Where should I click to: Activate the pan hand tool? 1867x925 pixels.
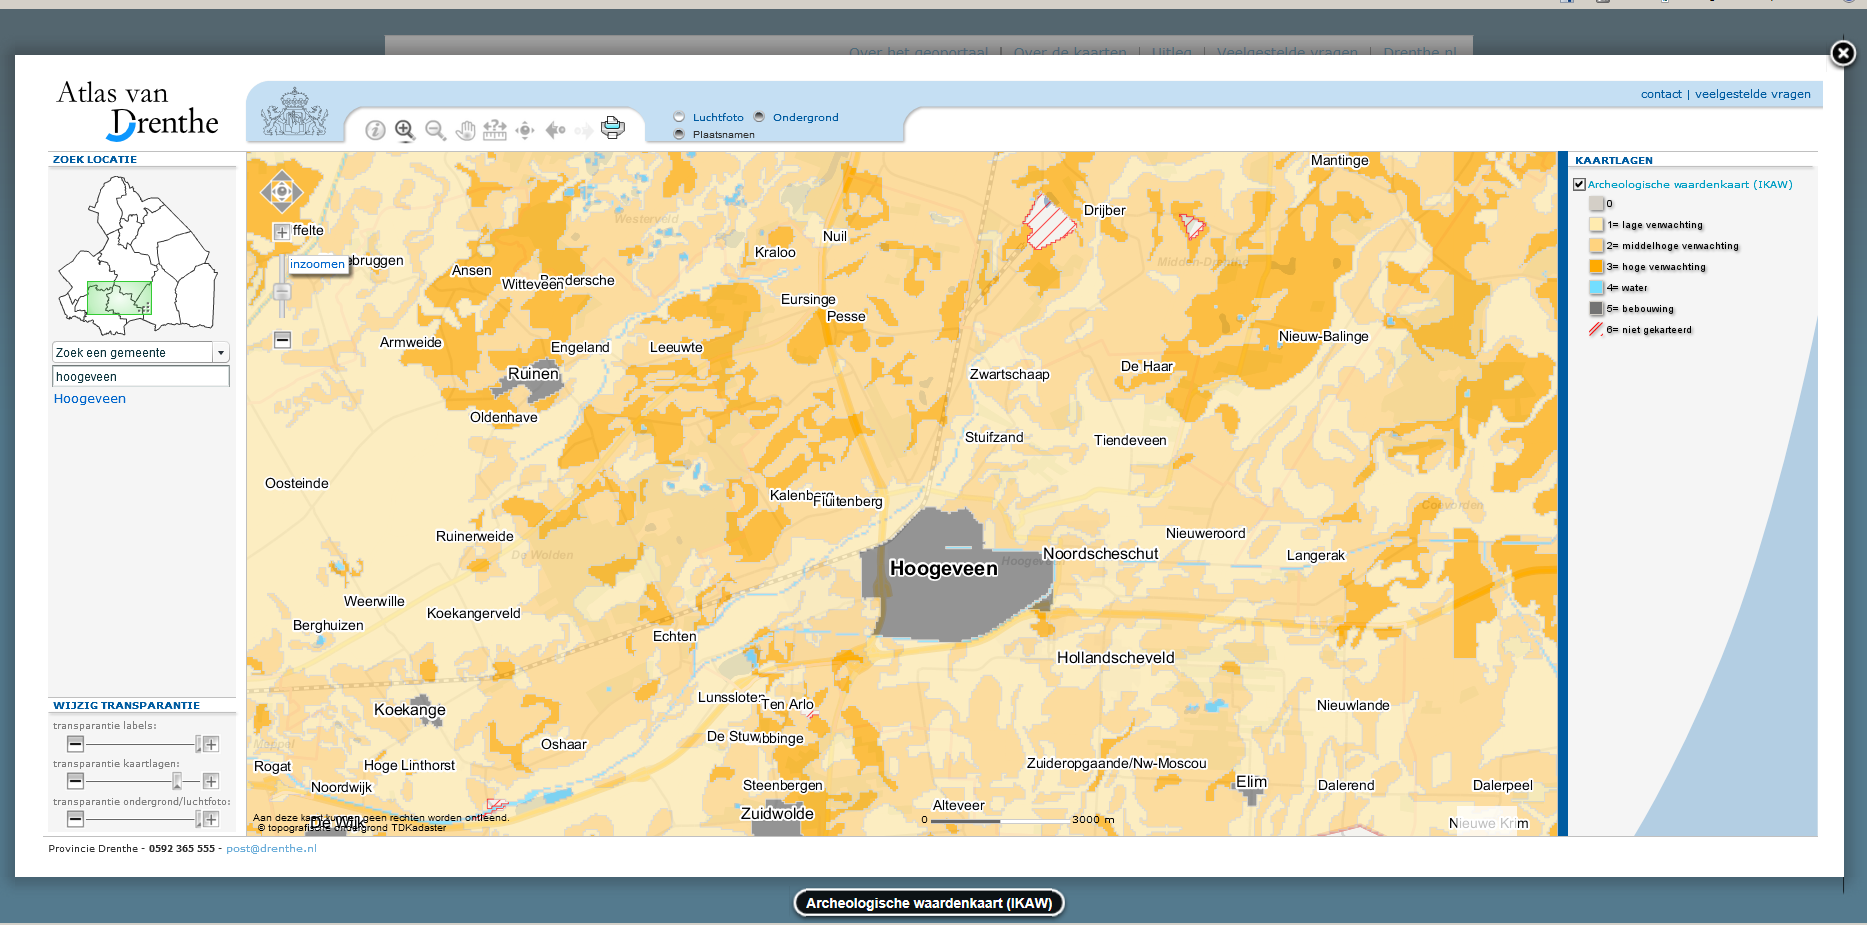(465, 130)
